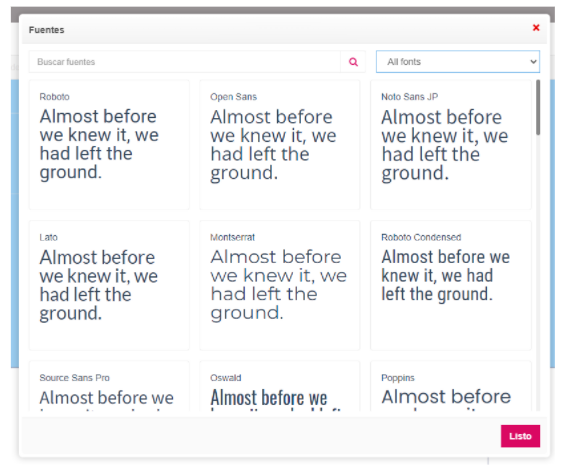Choose the Poppins font card
Viewport: 565px width, 474px height.
click(x=451, y=386)
